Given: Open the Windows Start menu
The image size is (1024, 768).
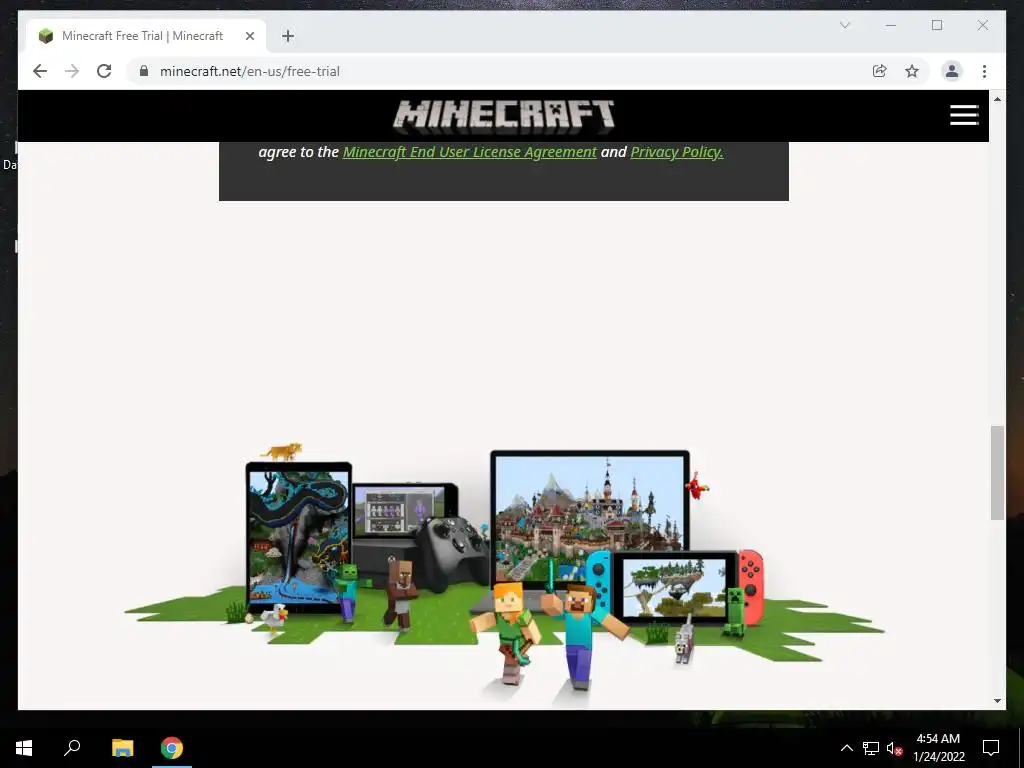Looking at the screenshot, I should [24, 748].
